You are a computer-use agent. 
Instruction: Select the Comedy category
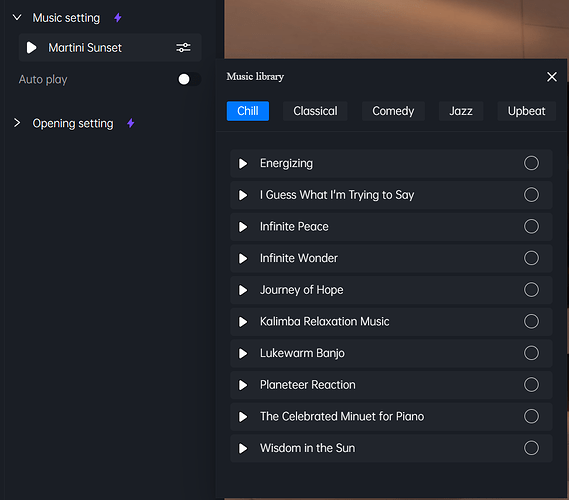(x=393, y=111)
